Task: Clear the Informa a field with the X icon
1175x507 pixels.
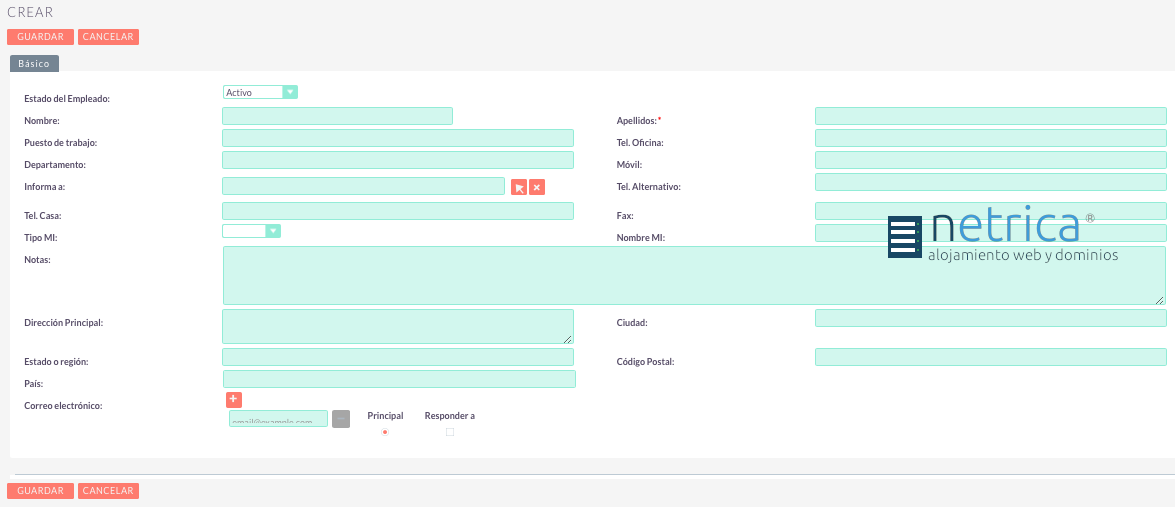Action: [x=537, y=187]
